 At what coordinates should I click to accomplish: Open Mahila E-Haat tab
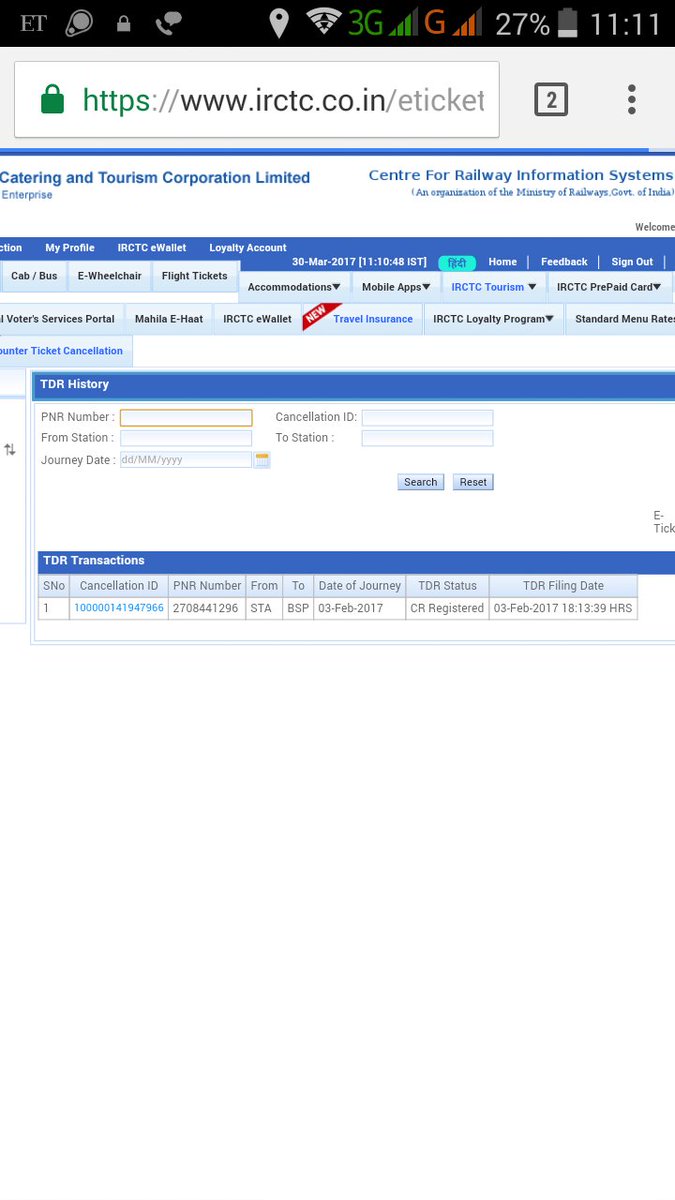169,319
